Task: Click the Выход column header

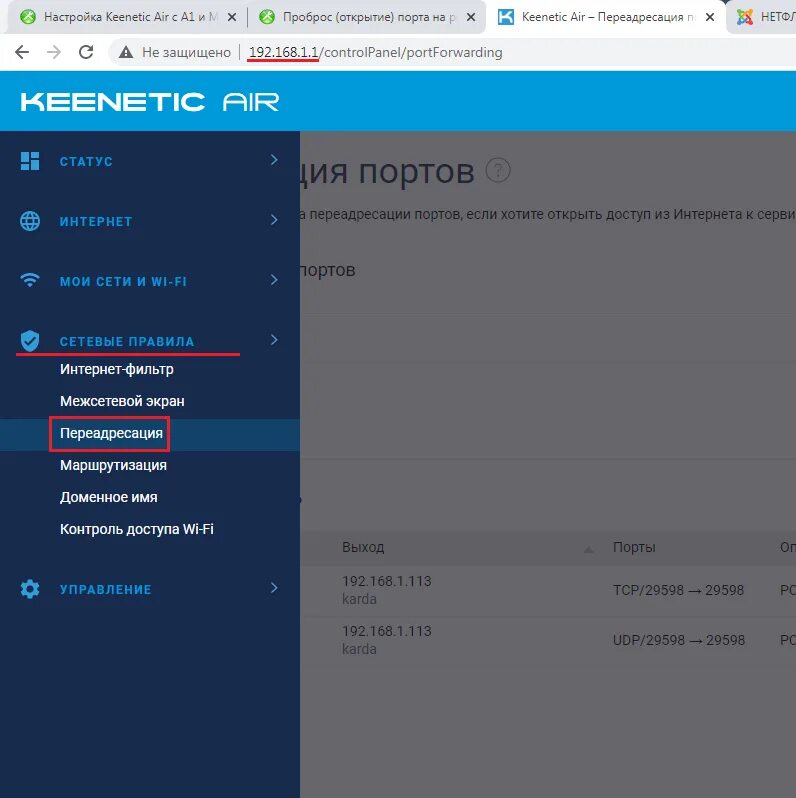Action: click(363, 547)
